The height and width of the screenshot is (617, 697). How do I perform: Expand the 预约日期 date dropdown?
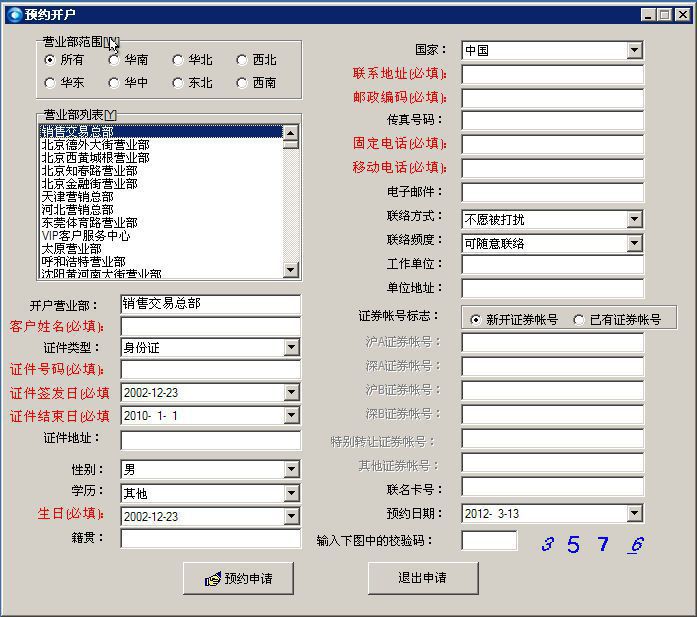635,513
